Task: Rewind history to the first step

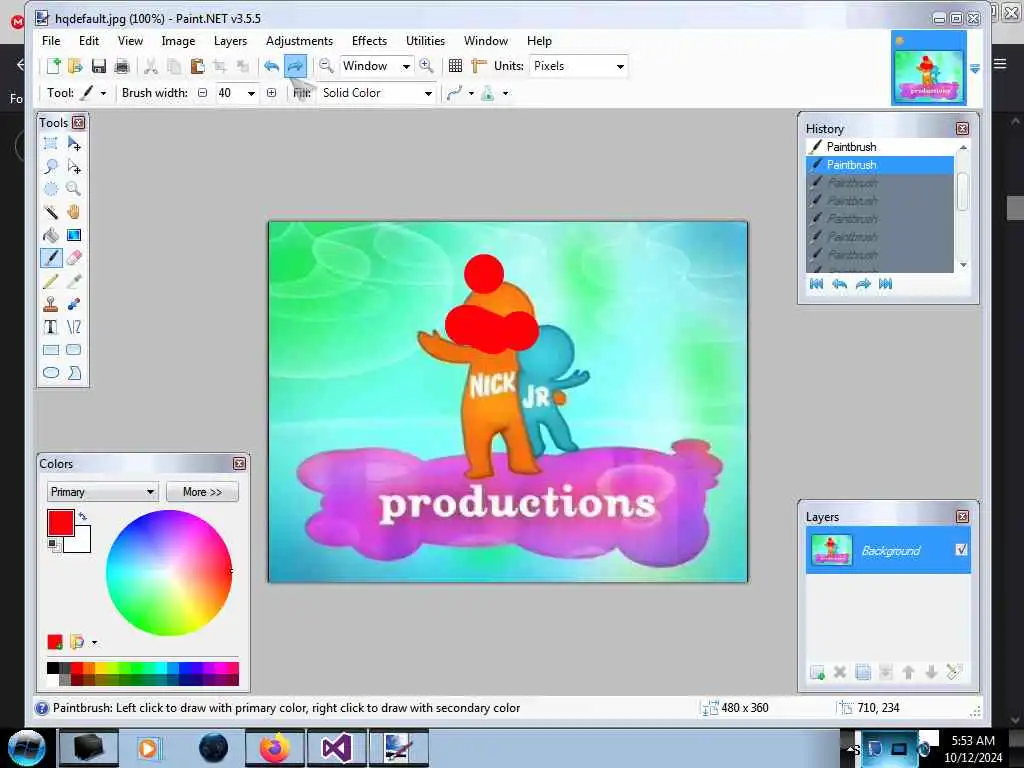Action: (x=816, y=283)
